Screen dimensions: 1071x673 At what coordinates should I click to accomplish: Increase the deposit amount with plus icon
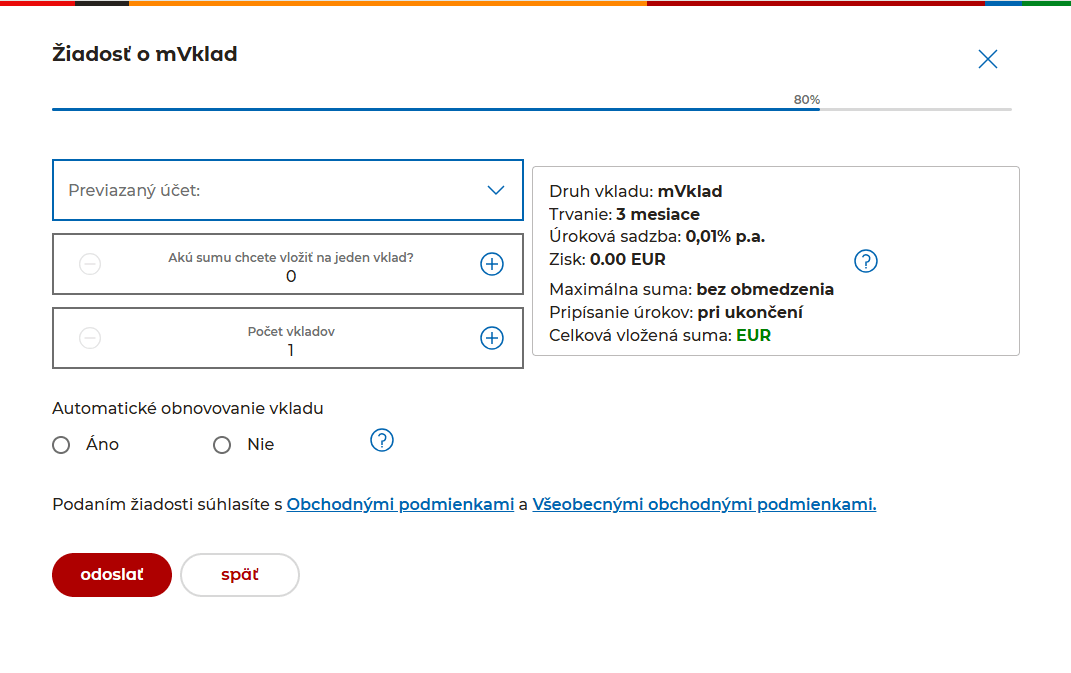click(x=491, y=264)
